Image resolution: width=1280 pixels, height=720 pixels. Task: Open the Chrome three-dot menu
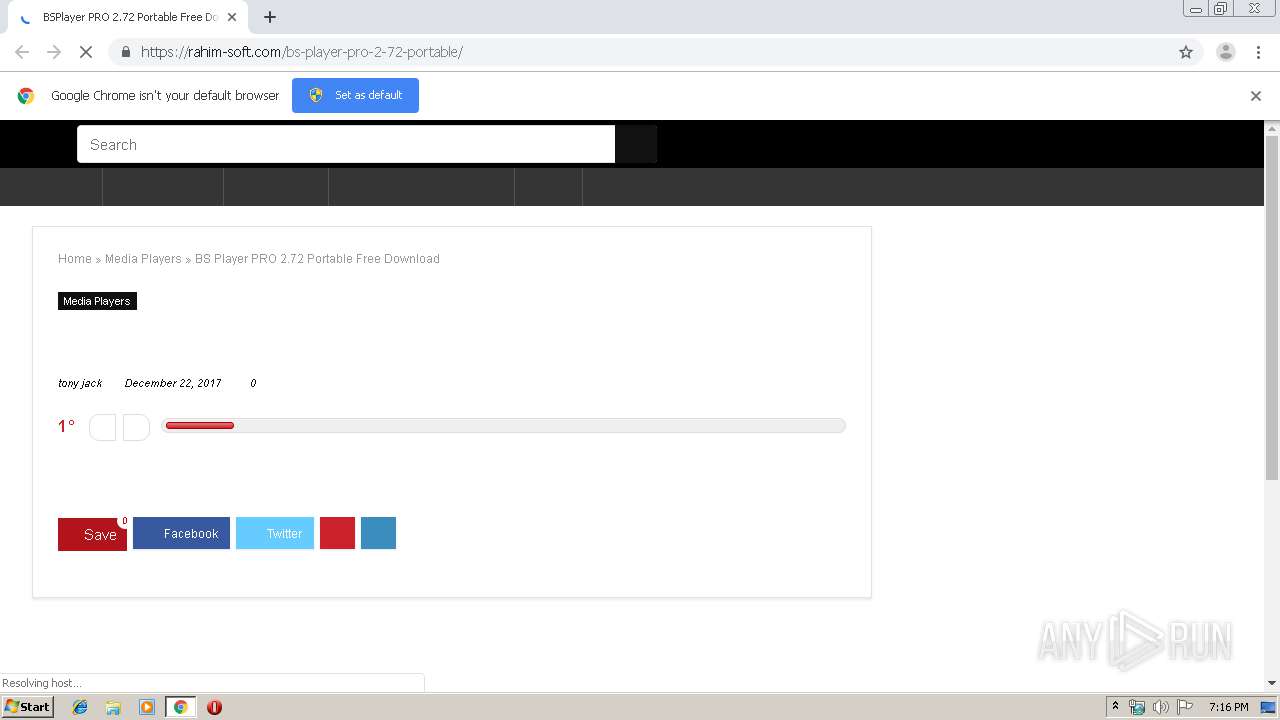click(1258, 52)
